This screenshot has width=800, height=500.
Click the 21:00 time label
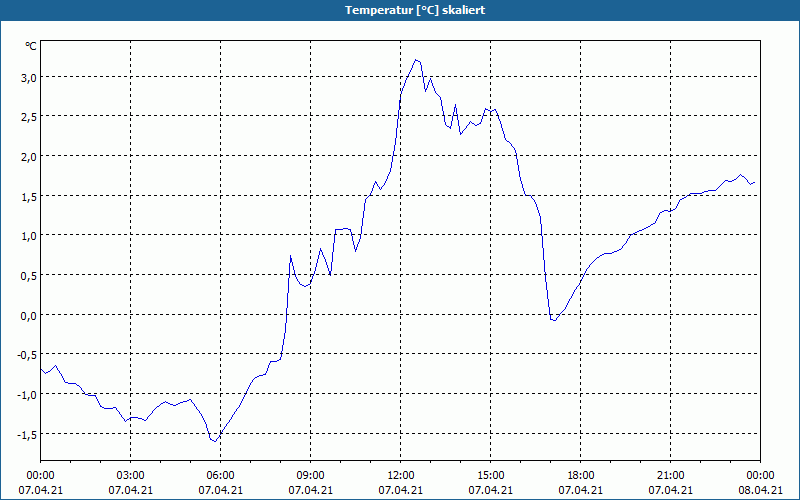670,476
